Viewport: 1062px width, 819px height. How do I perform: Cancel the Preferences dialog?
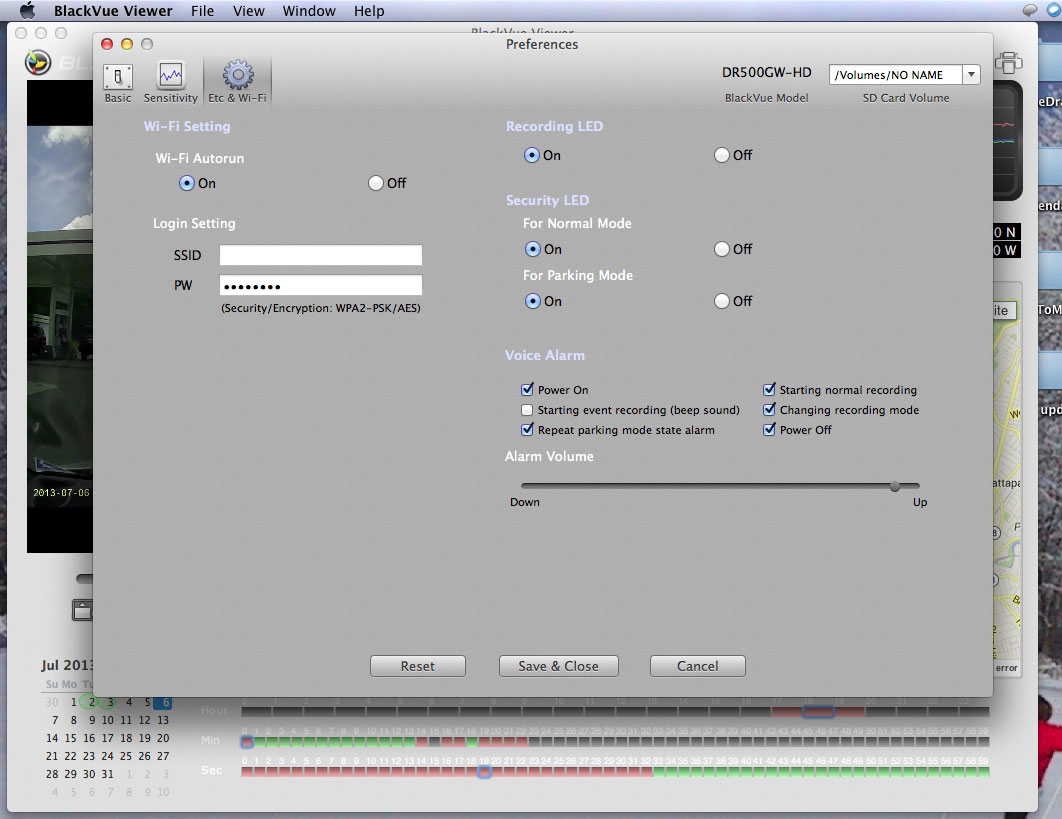(698, 666)
